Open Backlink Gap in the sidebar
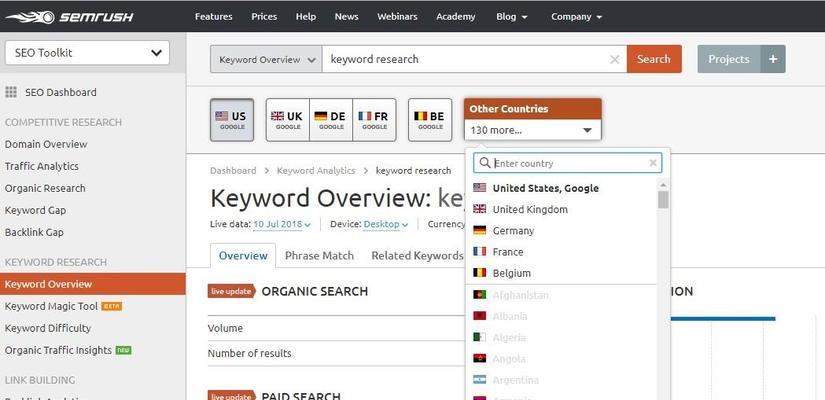The height and width of the screenshot is (400, 825). tap(34, 233)
